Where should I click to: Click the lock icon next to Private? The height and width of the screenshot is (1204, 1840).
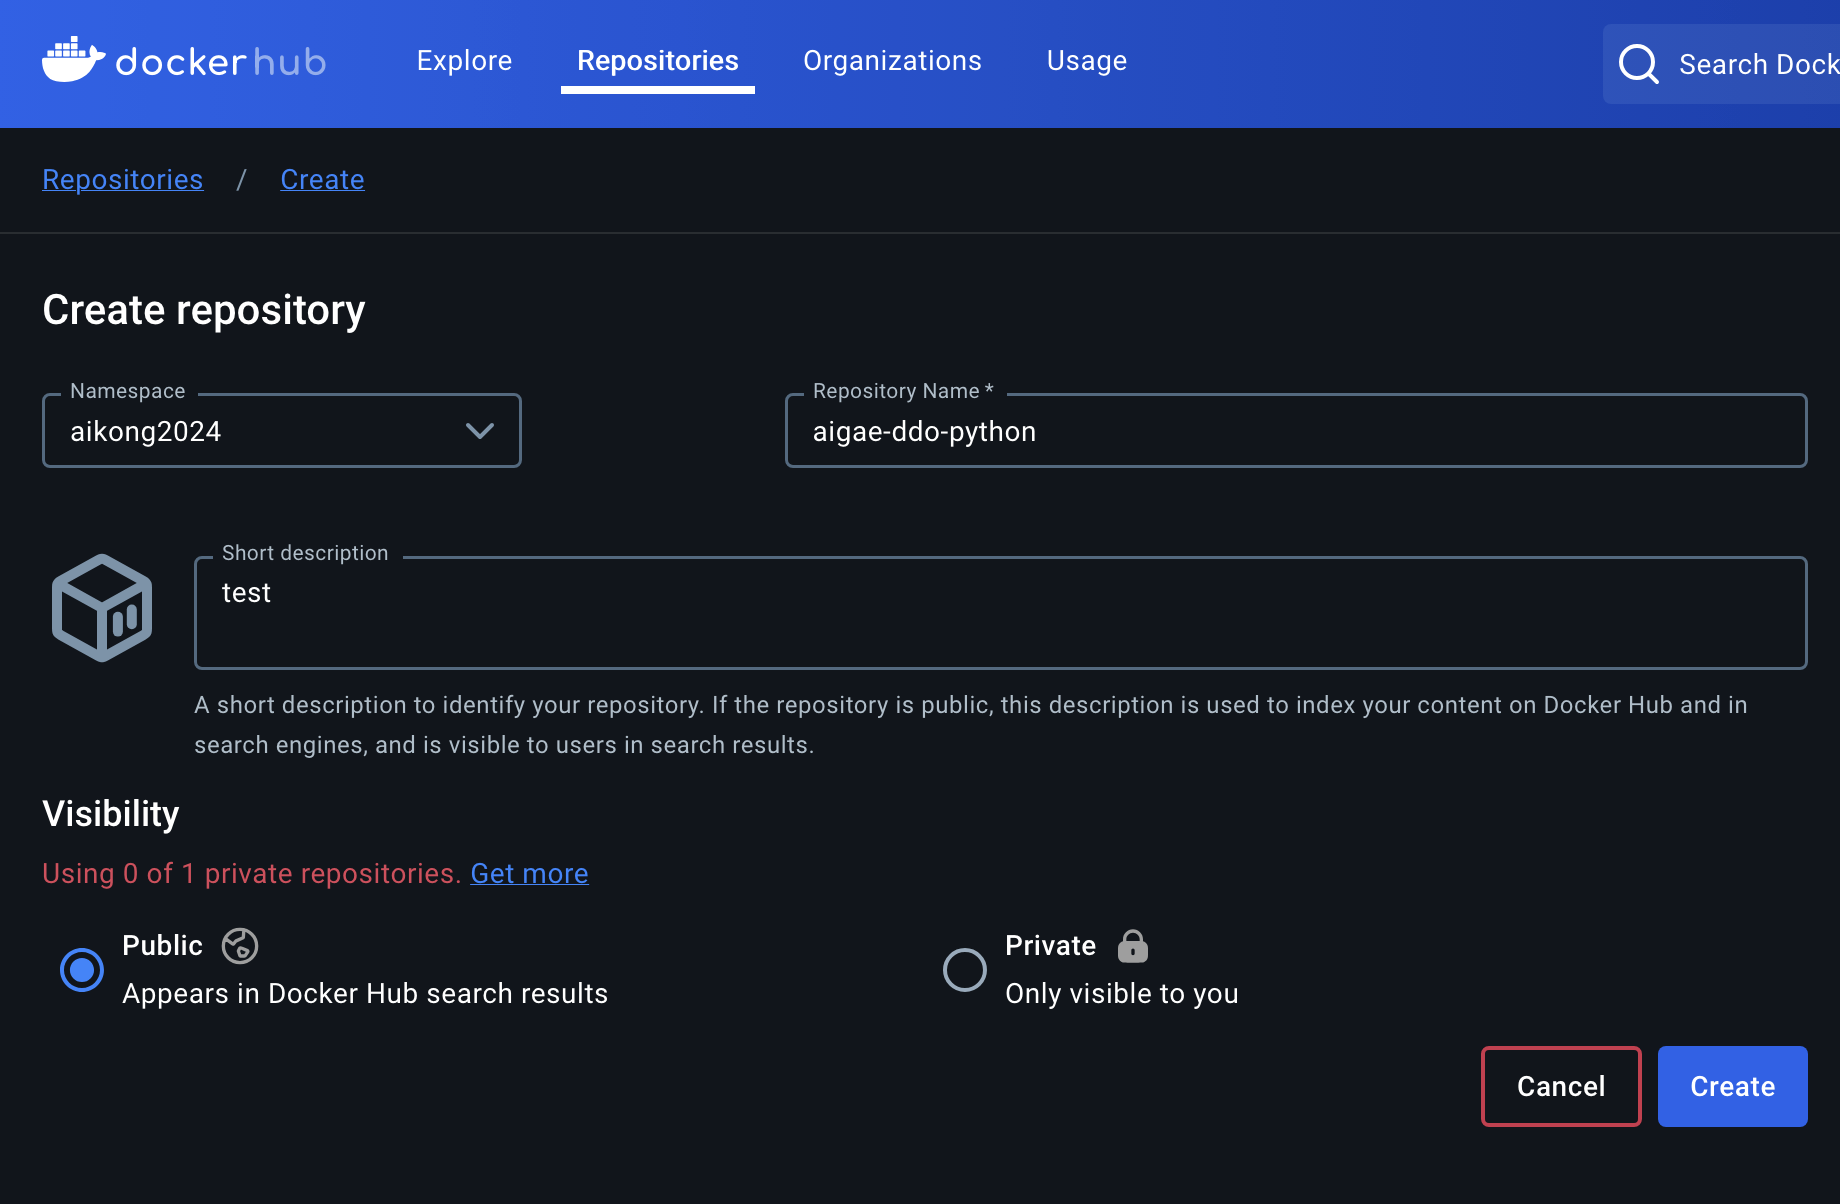tap(1132, 946)
